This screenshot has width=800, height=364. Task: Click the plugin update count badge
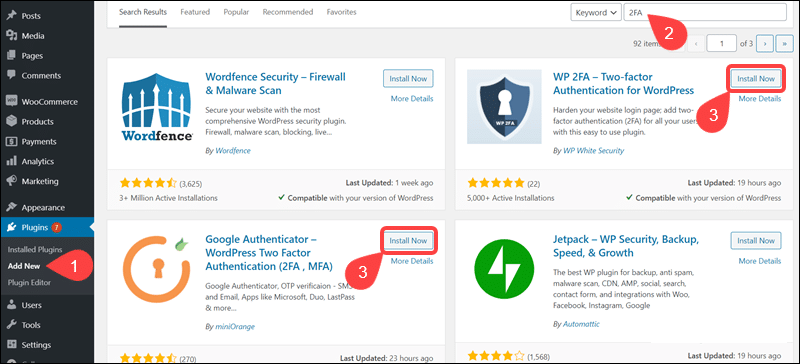56,228
